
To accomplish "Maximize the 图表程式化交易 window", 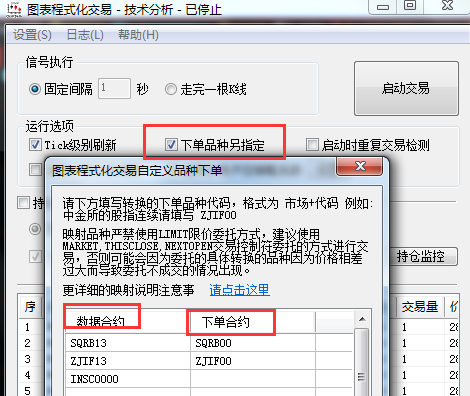I will [410, 6].
